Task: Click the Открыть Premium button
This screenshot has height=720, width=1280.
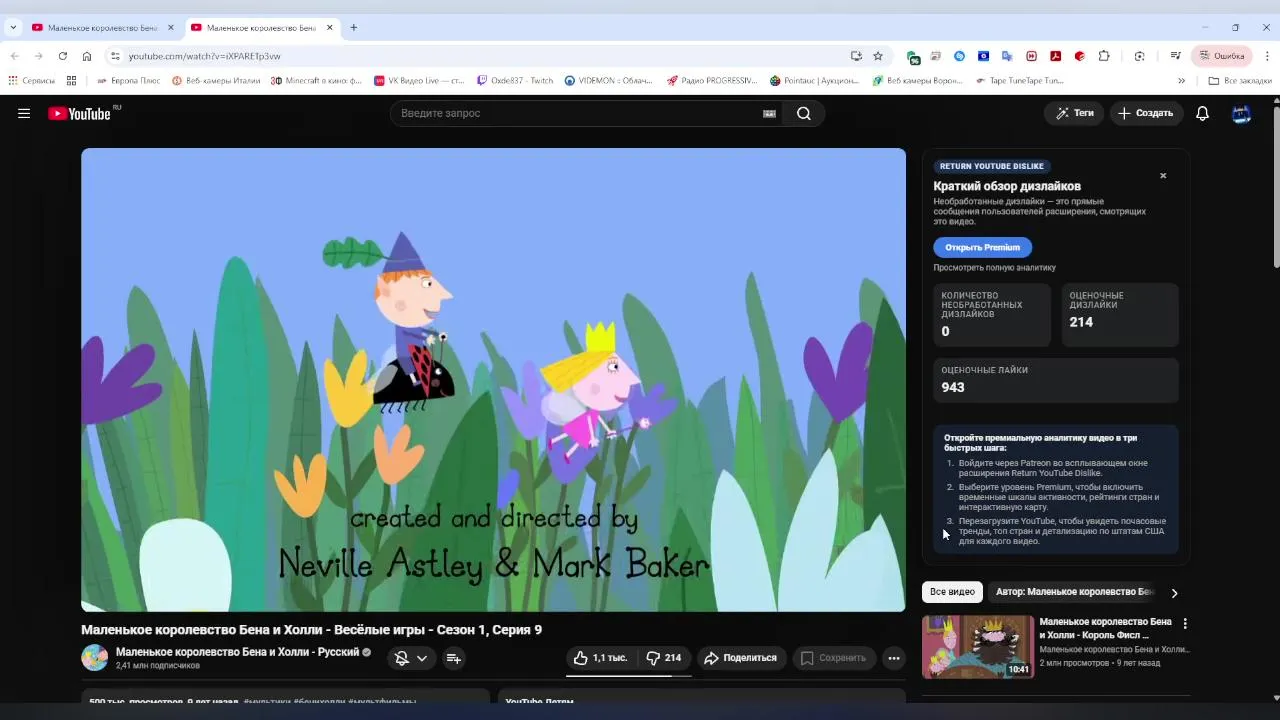Action: [982, 247]
